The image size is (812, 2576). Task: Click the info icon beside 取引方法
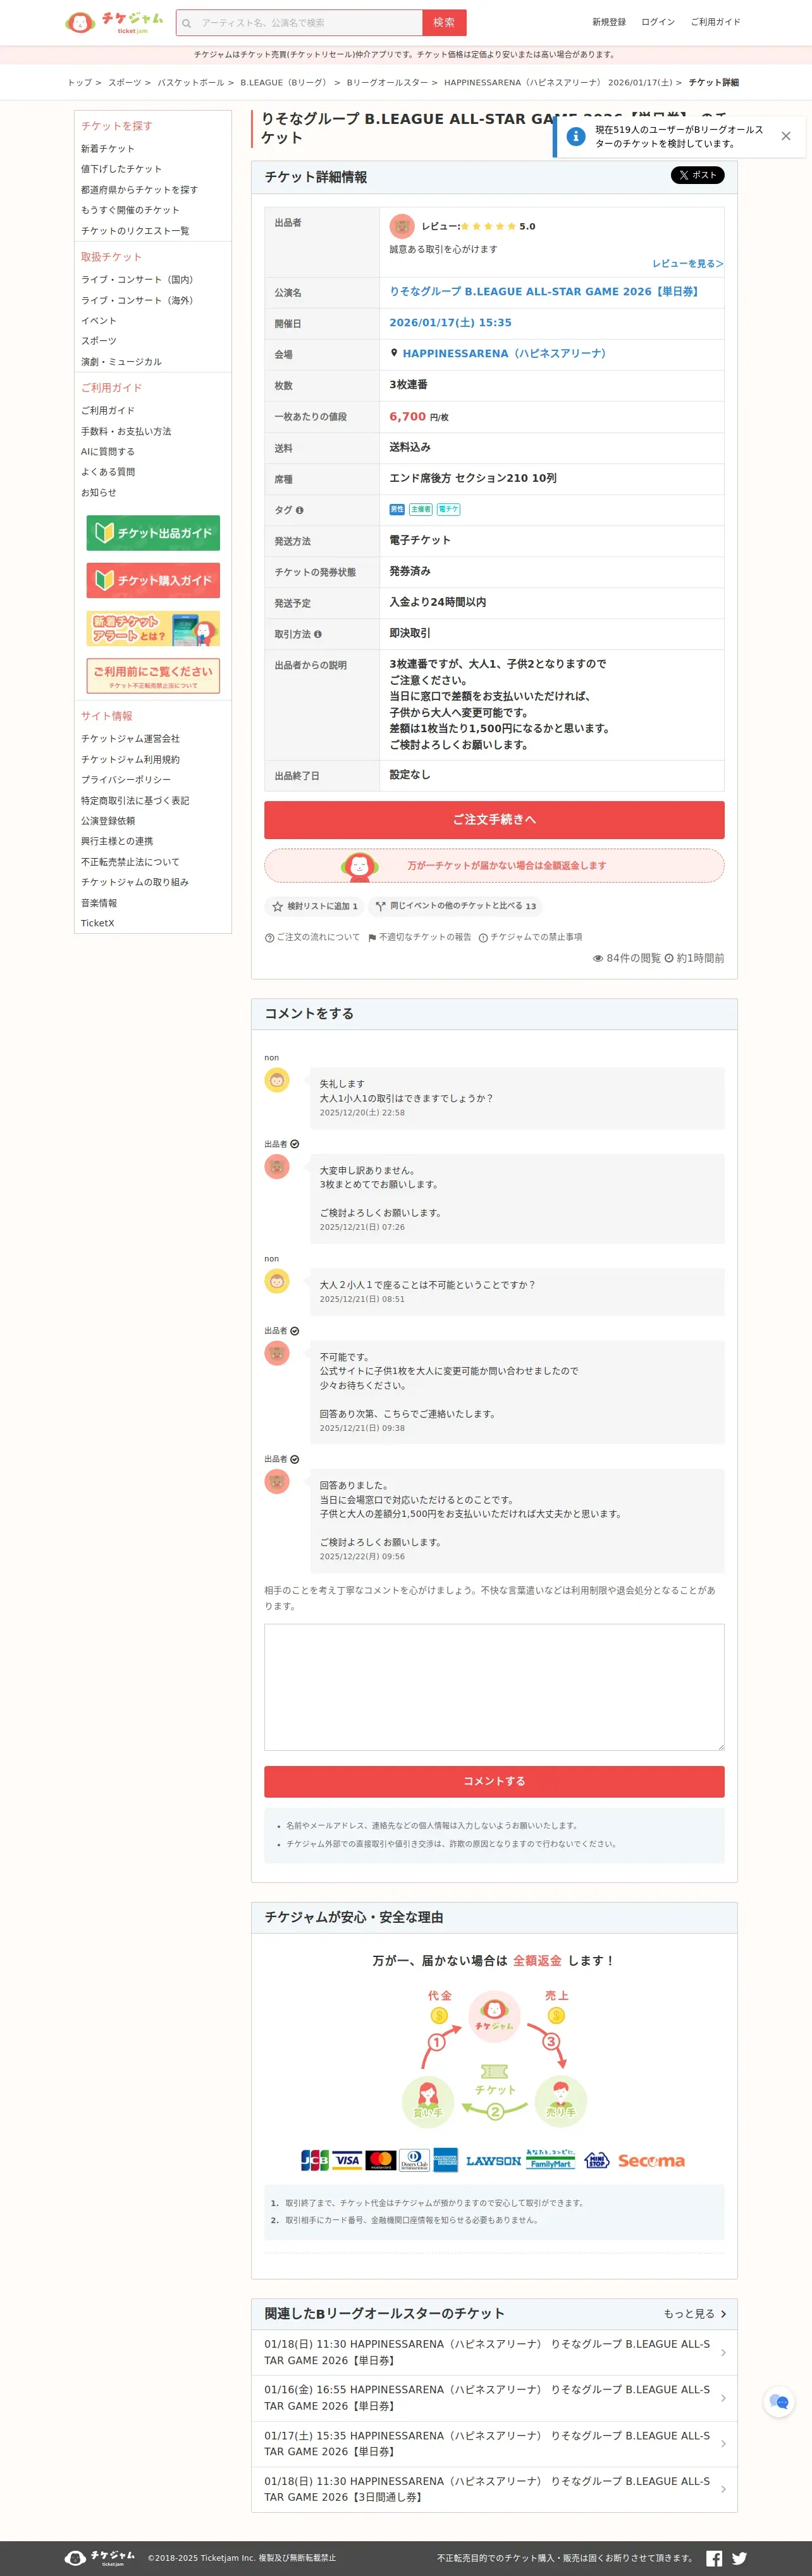[318, 634]
